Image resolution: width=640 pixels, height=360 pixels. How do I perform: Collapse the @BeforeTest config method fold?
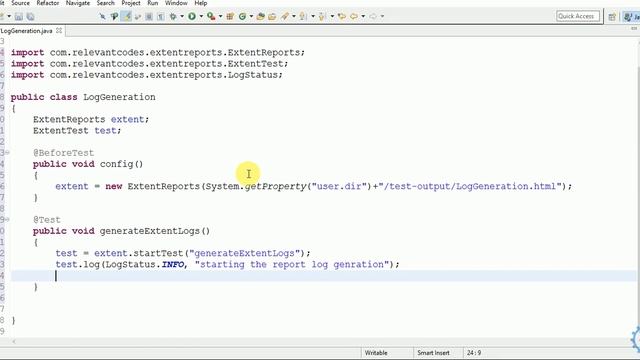(7, 153)
